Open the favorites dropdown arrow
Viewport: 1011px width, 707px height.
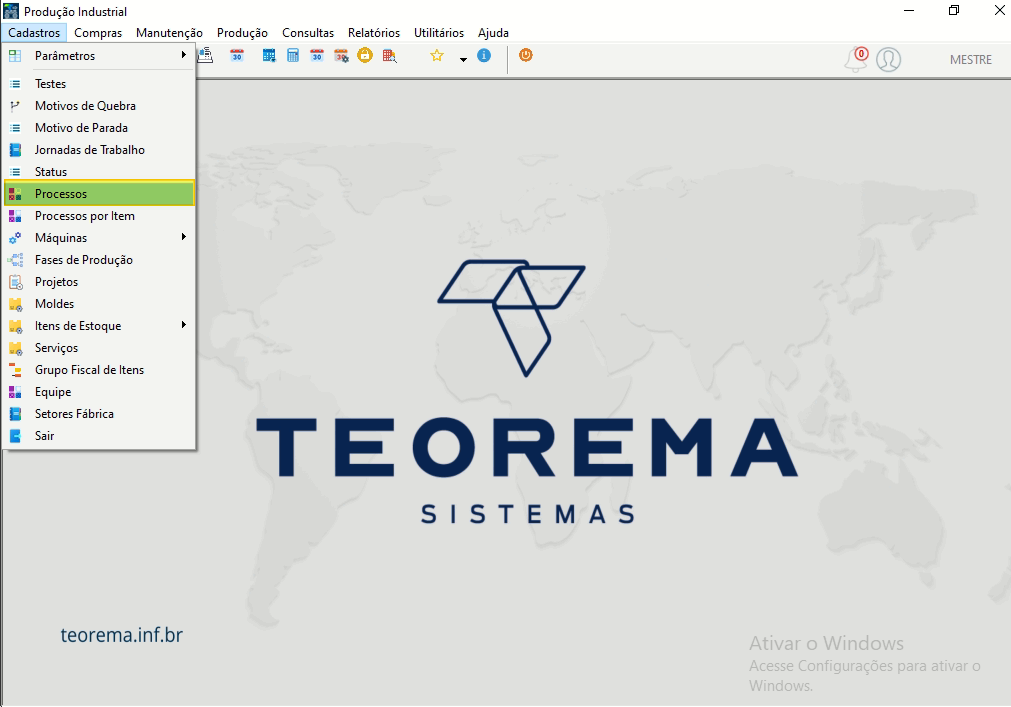[x=463, y=59]
